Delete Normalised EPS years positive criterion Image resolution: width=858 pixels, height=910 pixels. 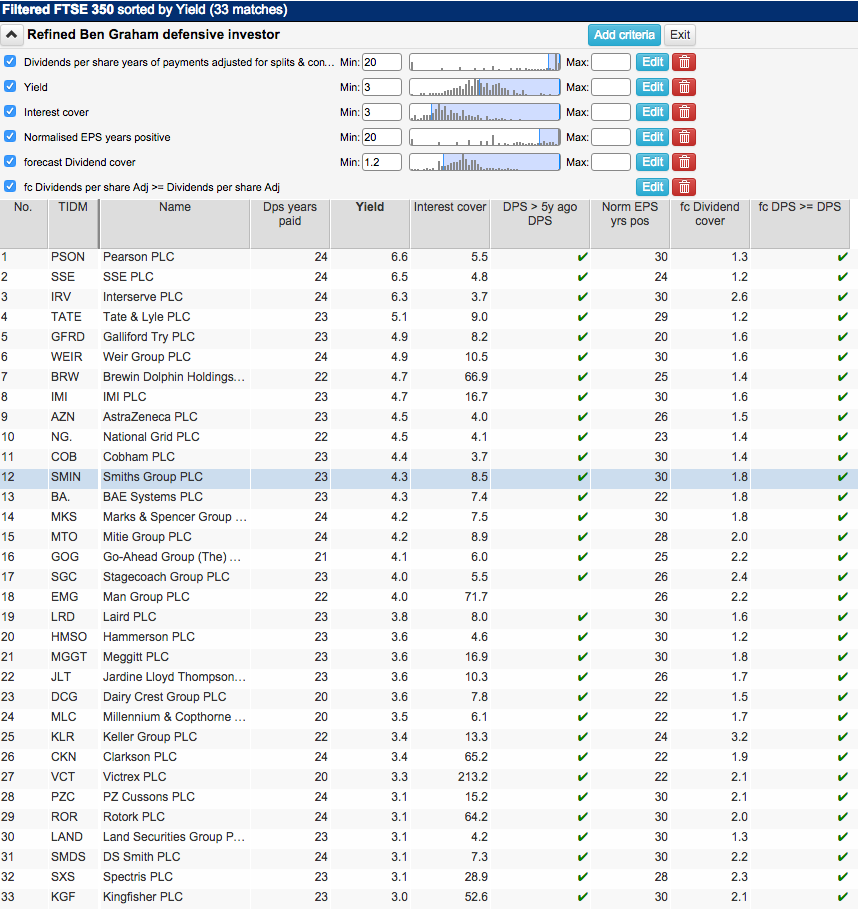[684, 137]
